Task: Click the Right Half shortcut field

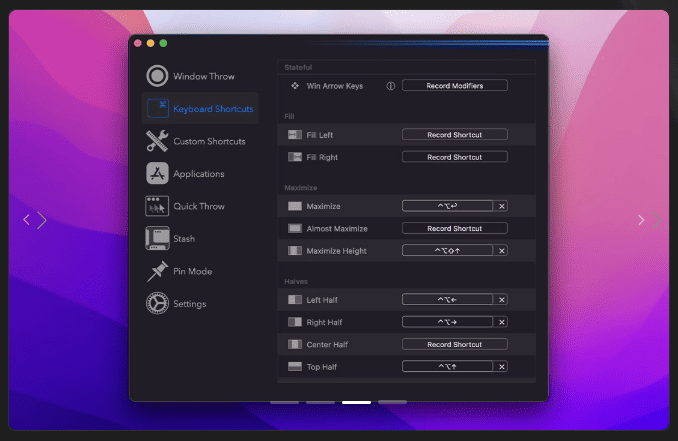Action: 448,322
